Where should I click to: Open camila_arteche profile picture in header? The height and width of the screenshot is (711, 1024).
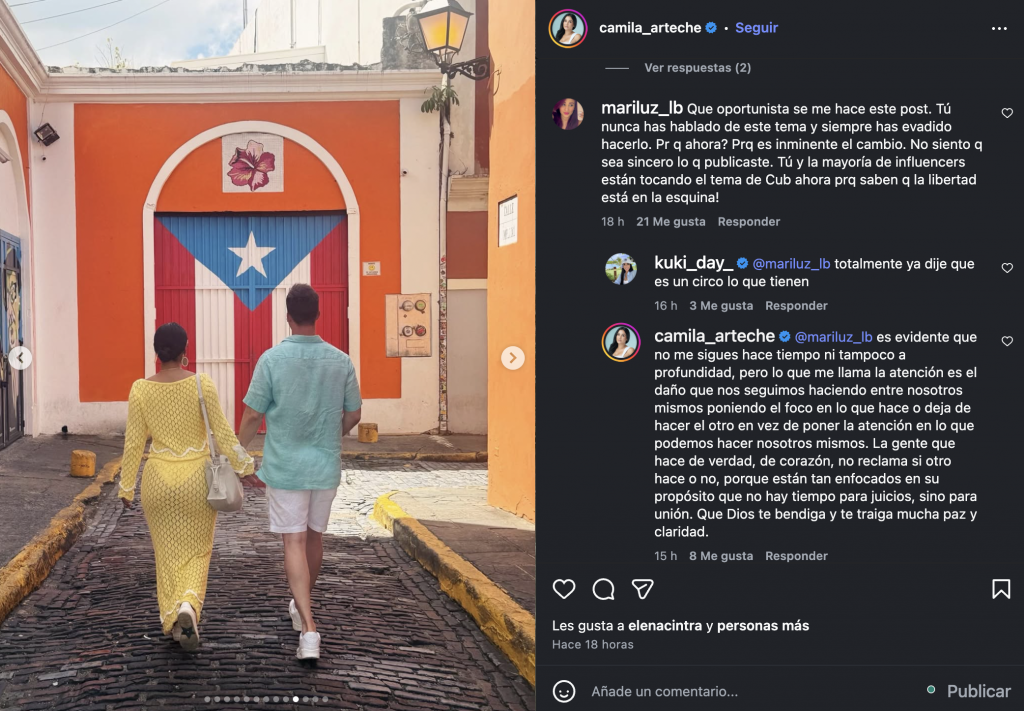(568, 28)
